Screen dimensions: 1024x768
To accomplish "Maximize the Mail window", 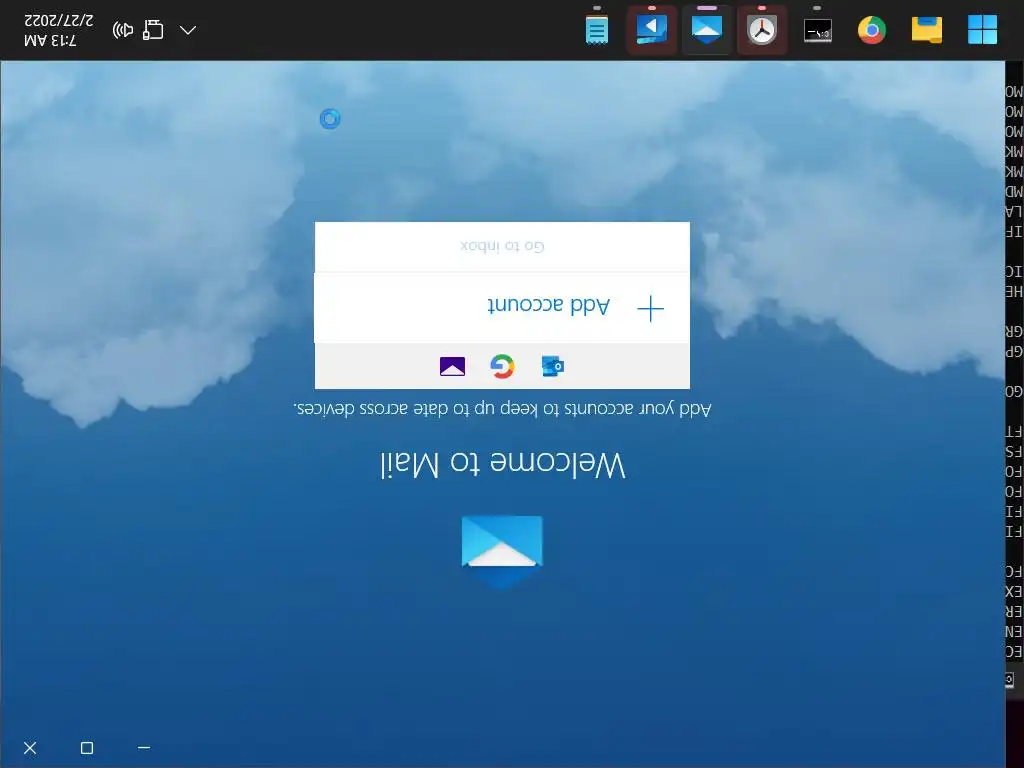I will [x=87, y=748].
